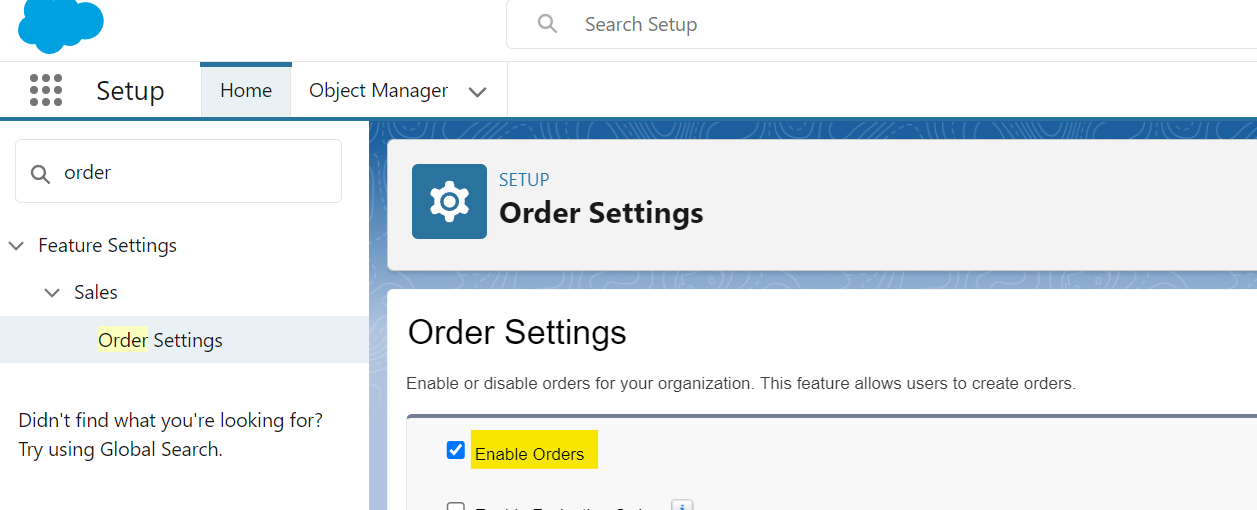Viewport: 1257px width, 510px height.
Task: Tick the unchecked box below Enable Orders
Action: (456, 506)
